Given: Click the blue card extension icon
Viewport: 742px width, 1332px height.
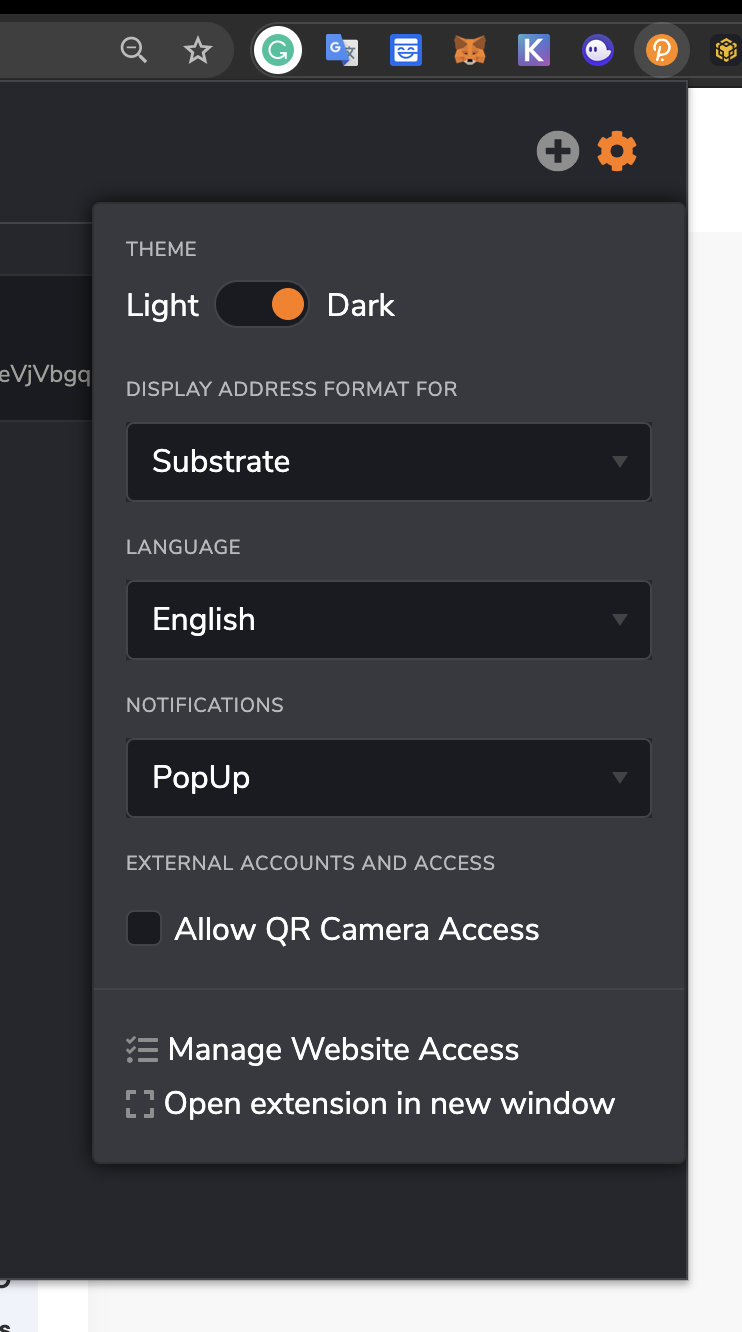Looking at the screenshot, I should pos(406,50).
